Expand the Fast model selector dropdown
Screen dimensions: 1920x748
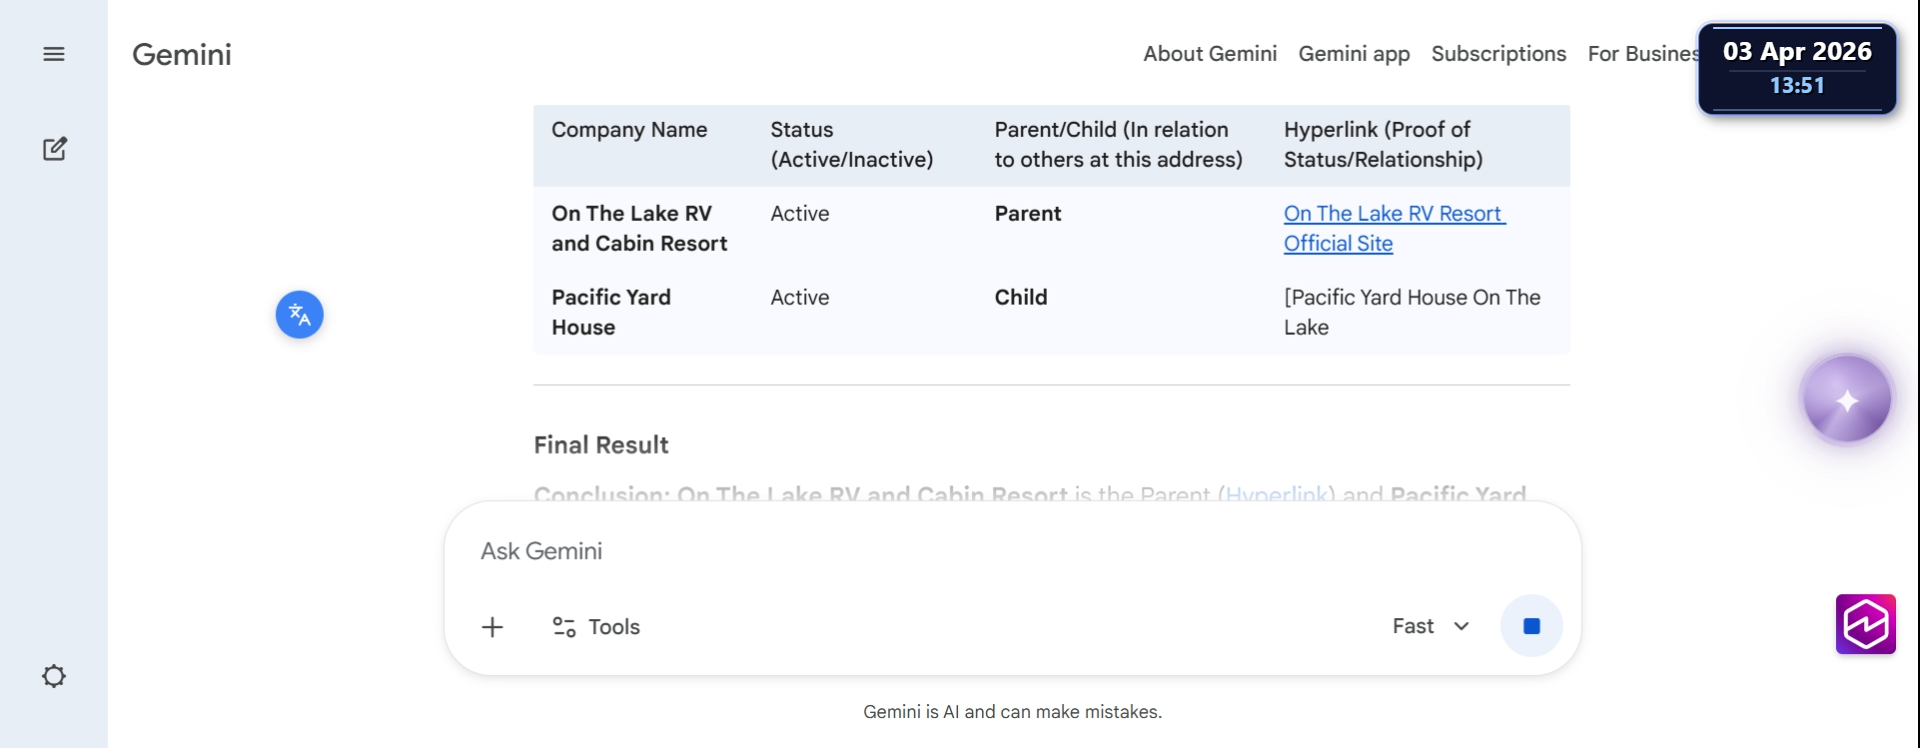tap(1430, 626)
